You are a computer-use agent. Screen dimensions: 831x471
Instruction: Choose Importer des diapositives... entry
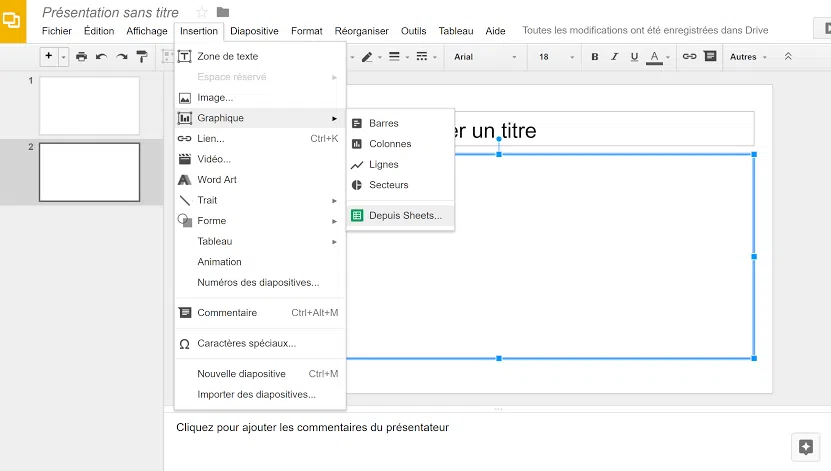tap(260, 395)
